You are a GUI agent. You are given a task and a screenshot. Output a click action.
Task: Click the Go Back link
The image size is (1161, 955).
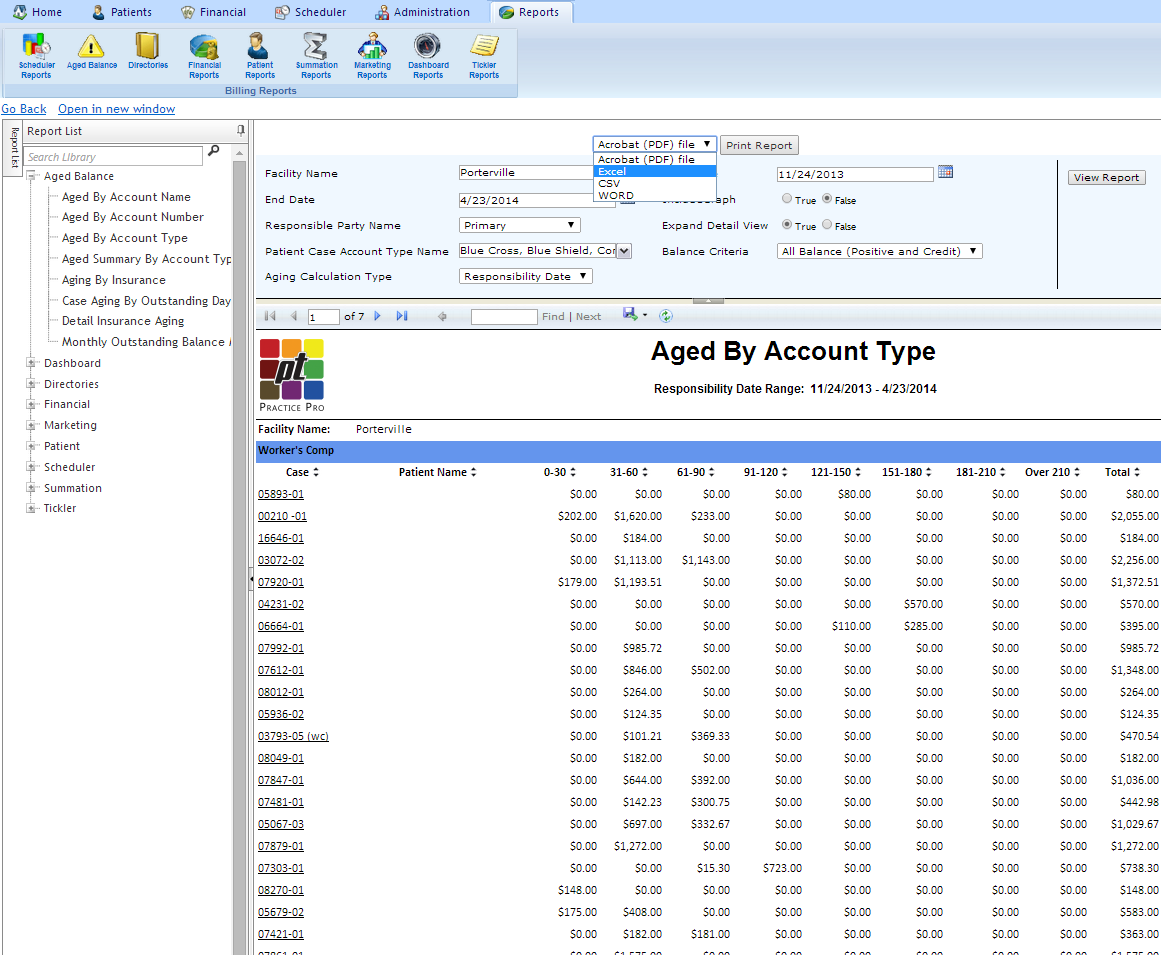(x=24, y=109)
